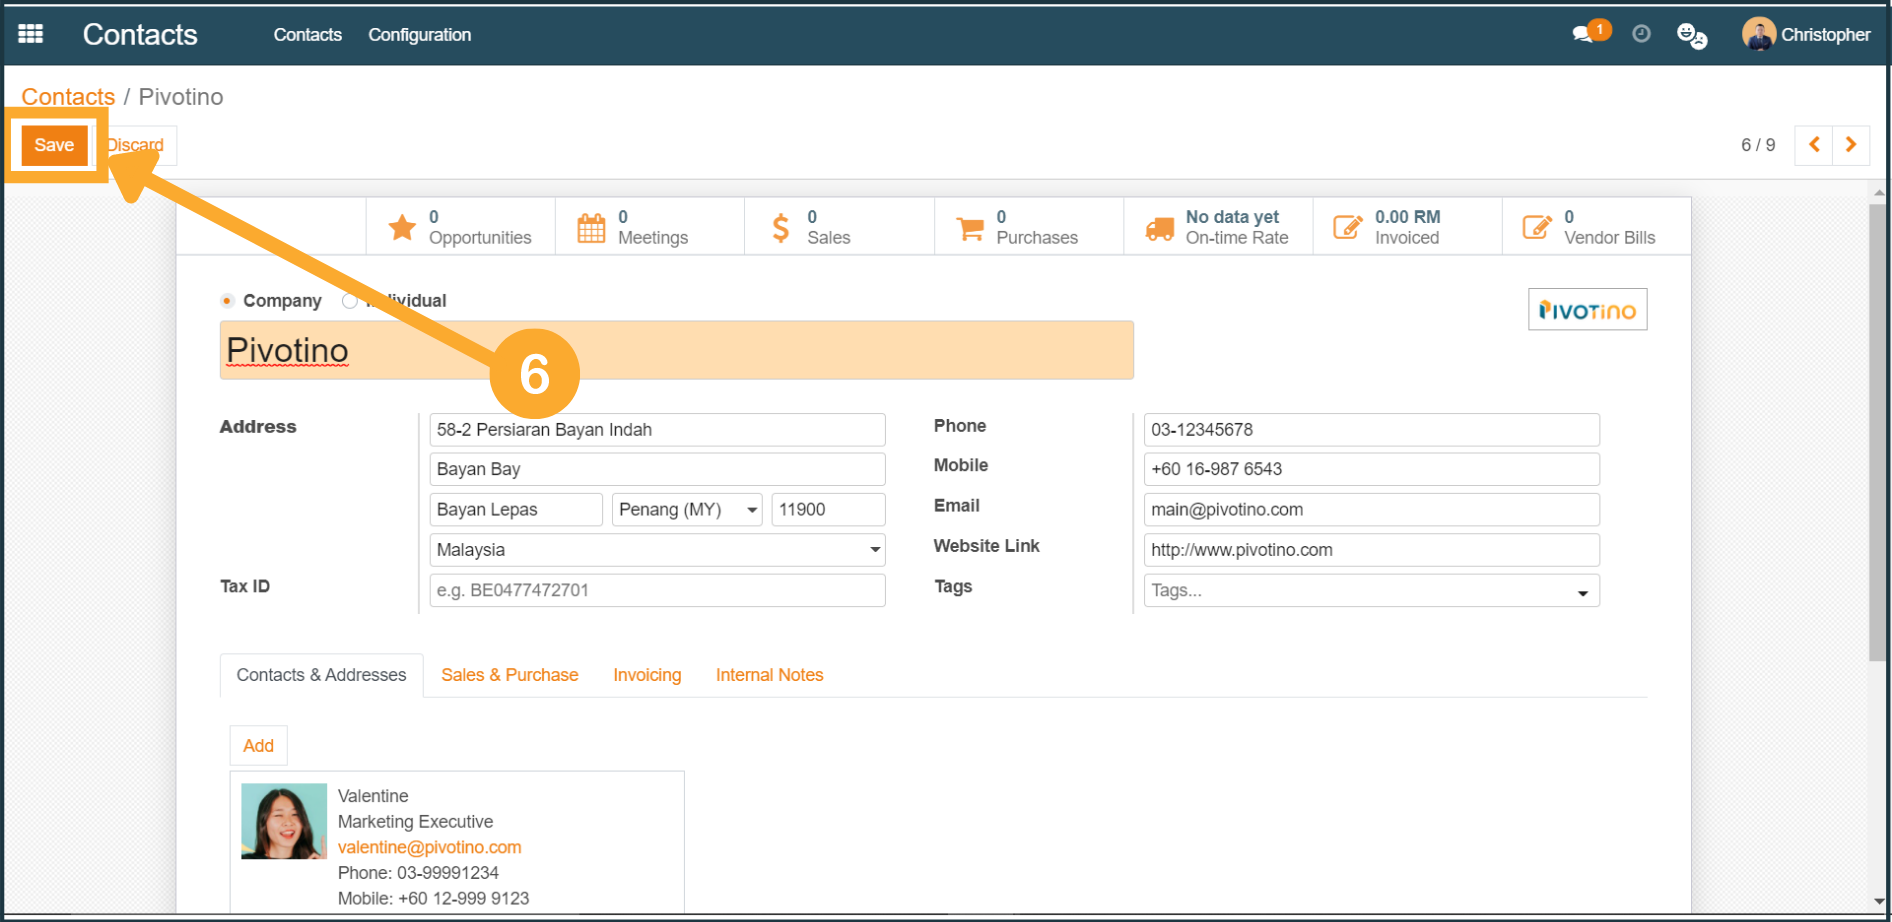Open Meetings calendar icon
The height and width of the screenshot is (922, 1892).
point(591,228)
